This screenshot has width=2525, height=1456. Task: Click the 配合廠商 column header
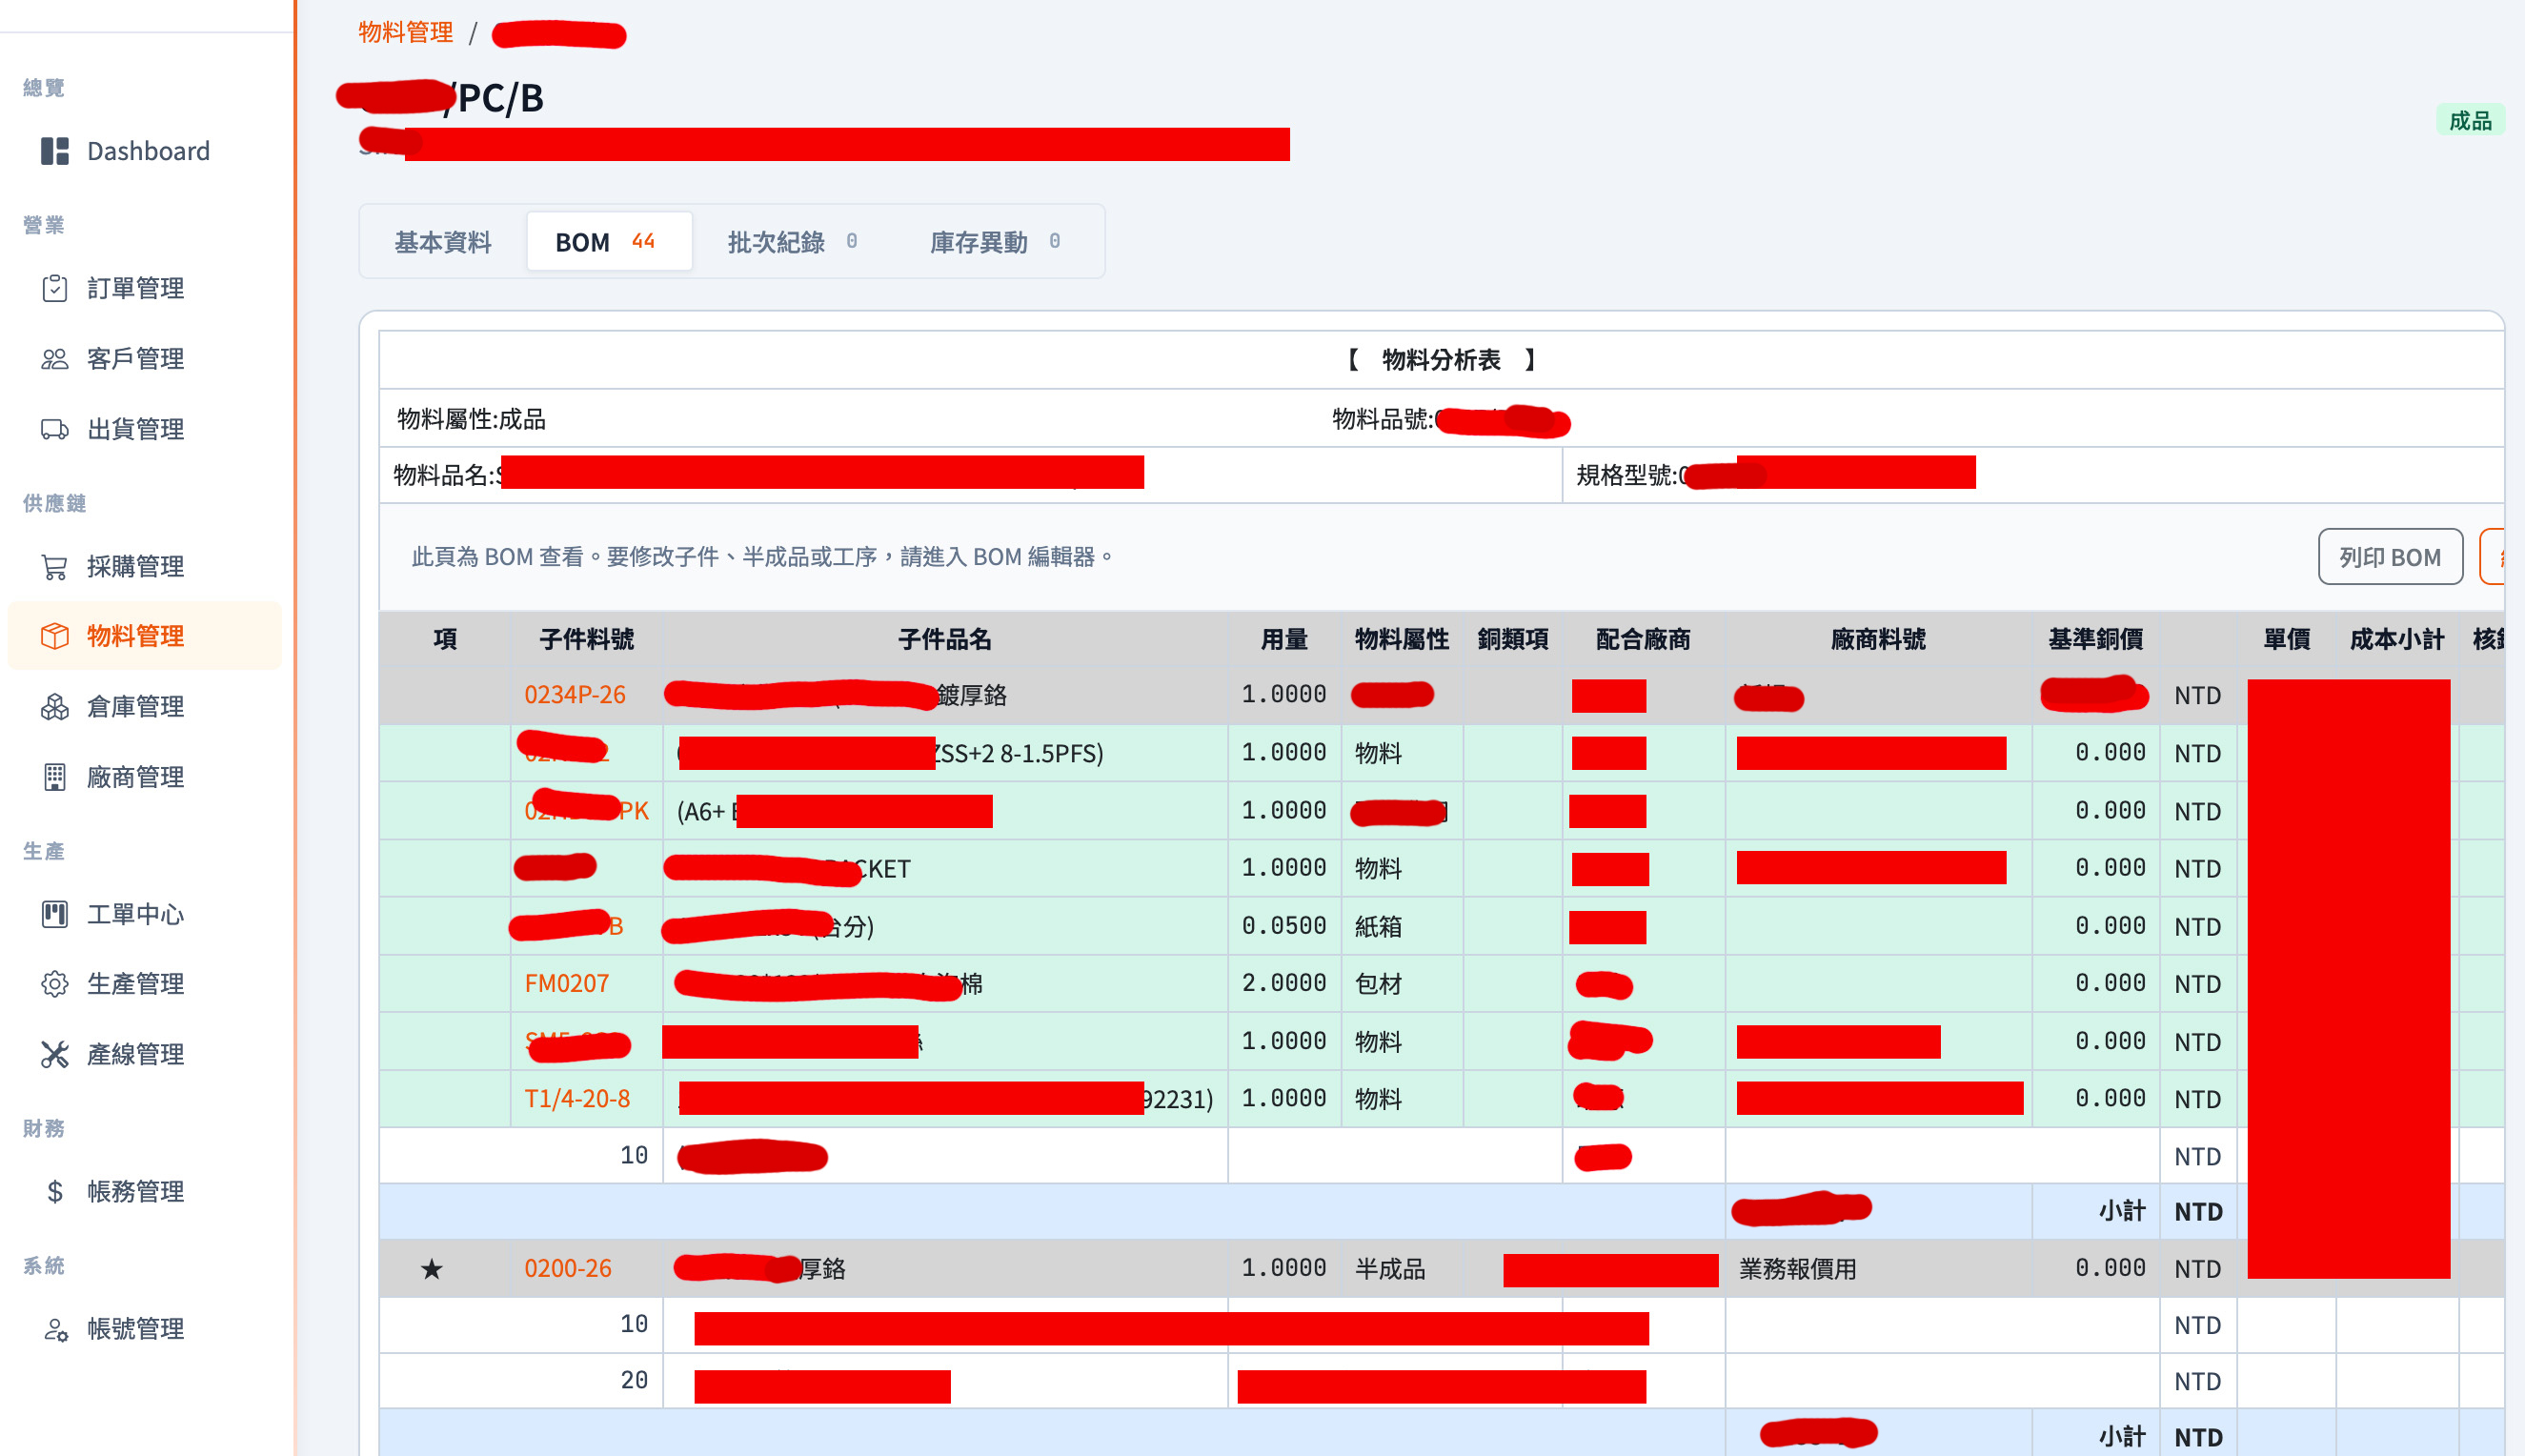(x=1643, y=640)
